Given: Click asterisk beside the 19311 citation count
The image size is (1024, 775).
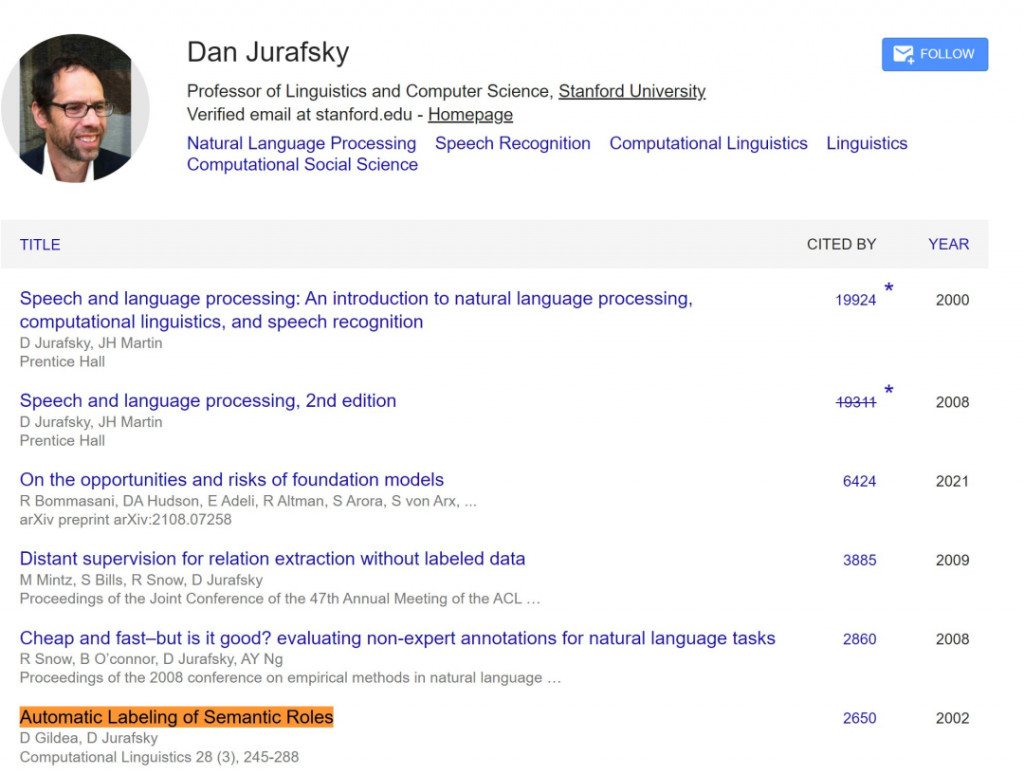Looking at the screenshot, I should point(888,390).
